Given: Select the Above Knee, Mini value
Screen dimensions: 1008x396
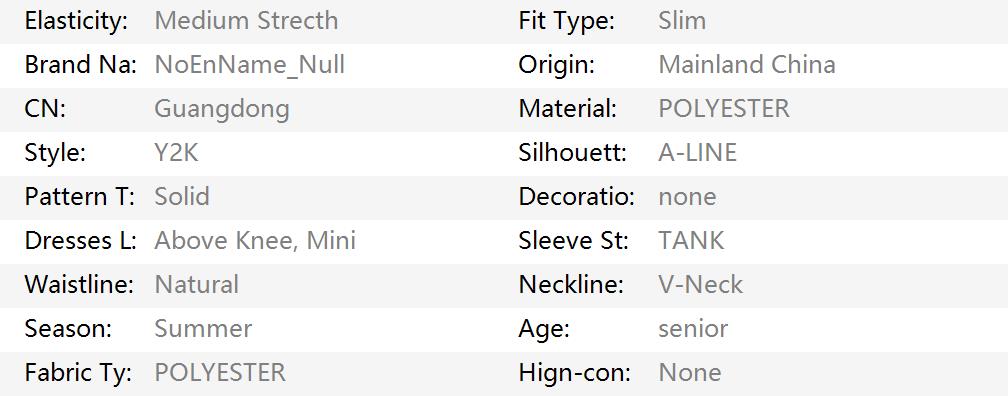Looking at the screenshot, I should click(x=255, y=240).
